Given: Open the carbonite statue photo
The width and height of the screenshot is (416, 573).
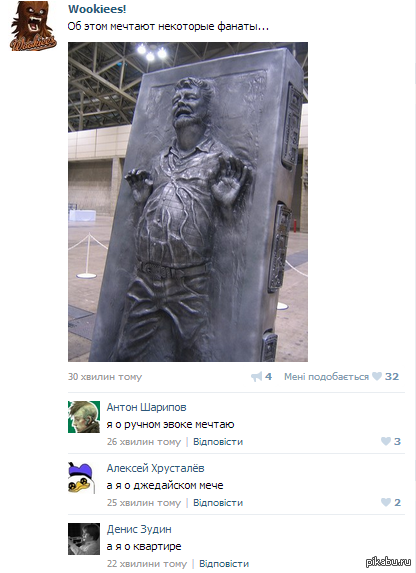Looking at the screenshot, I should pyautogui.click(x=188, y=202).
